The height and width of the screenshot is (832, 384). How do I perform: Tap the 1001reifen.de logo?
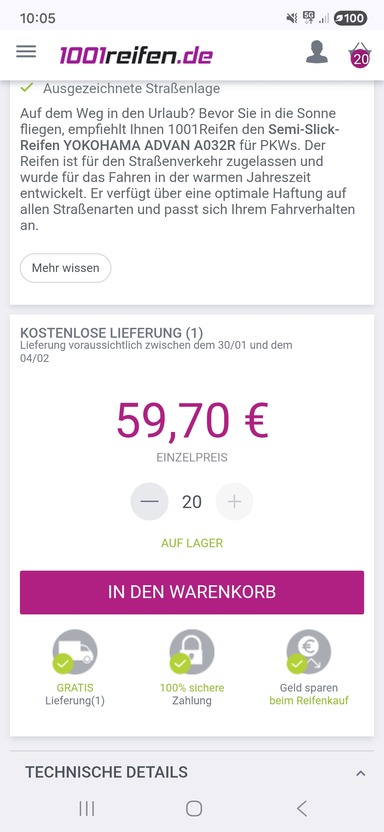[x=136, y=55]
